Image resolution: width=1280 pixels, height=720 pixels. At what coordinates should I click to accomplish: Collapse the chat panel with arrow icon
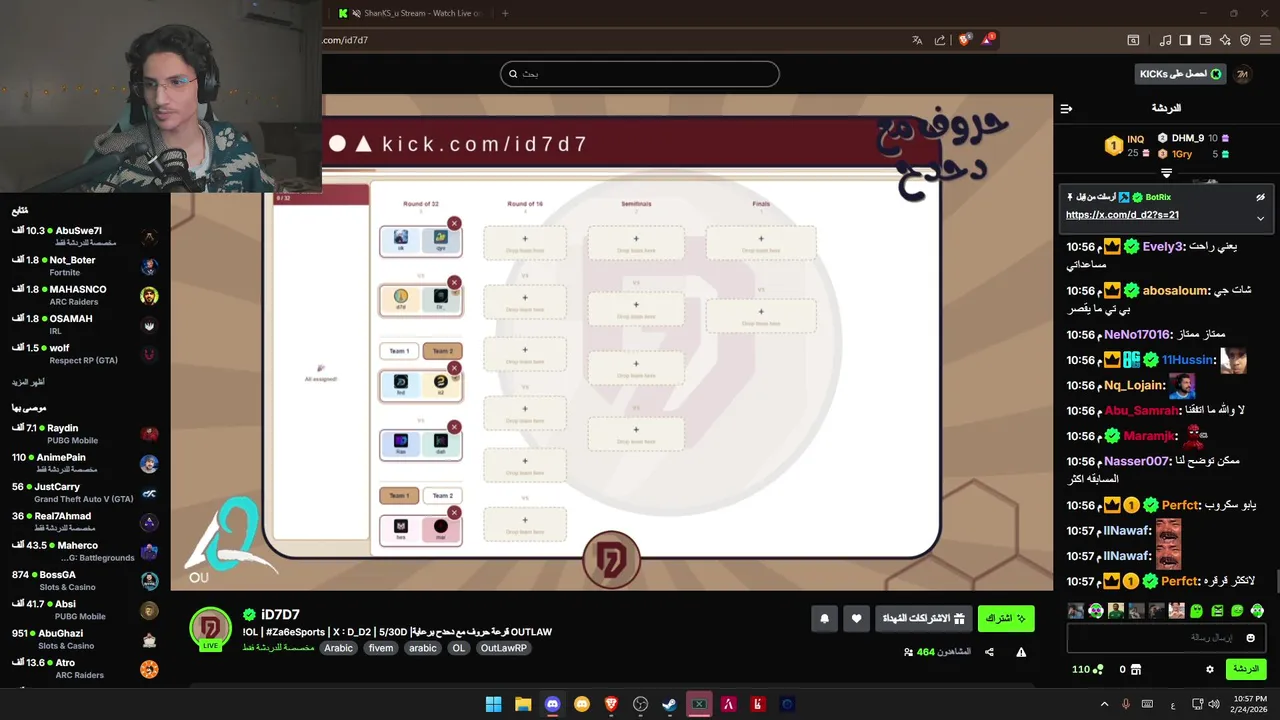click(1066, 108)
